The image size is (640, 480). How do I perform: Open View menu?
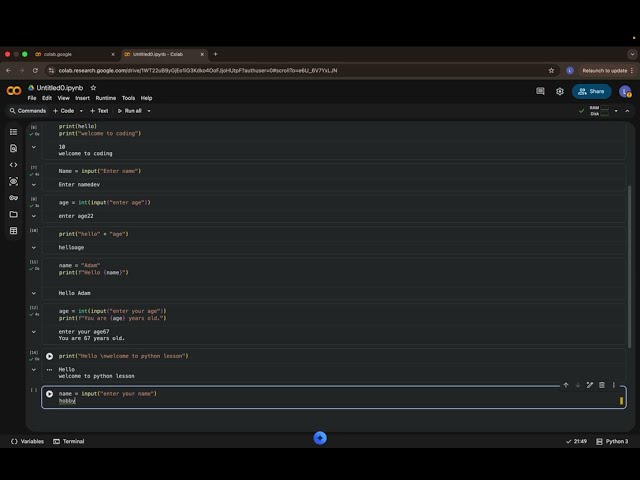[63, 98]
